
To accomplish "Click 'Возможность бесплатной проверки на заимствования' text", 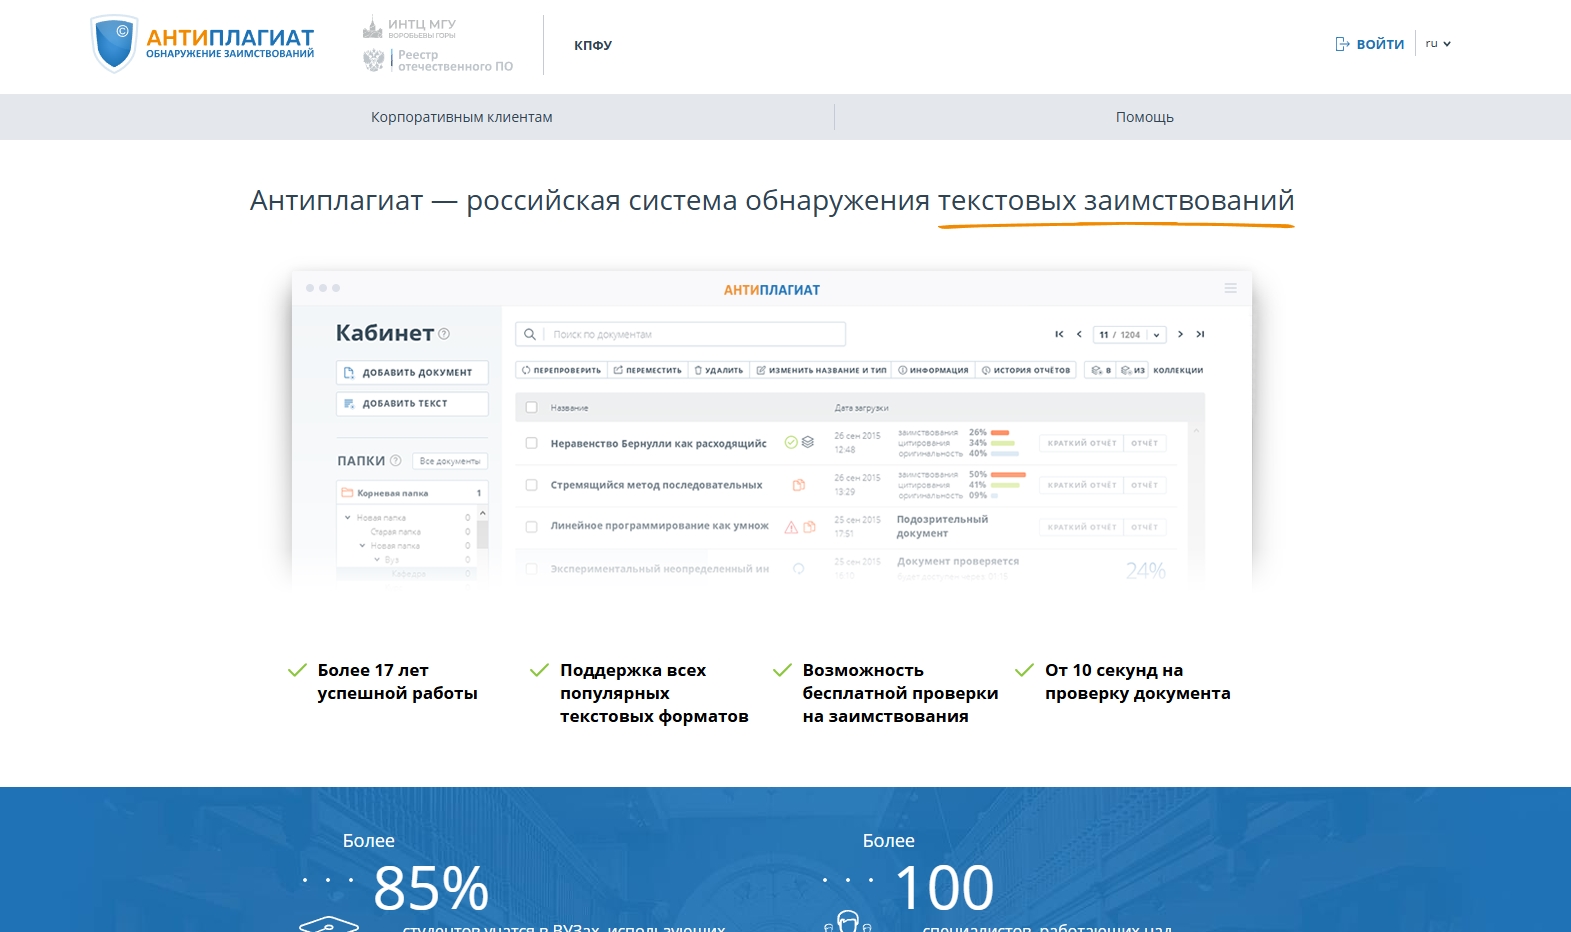I will click(900, 693).
